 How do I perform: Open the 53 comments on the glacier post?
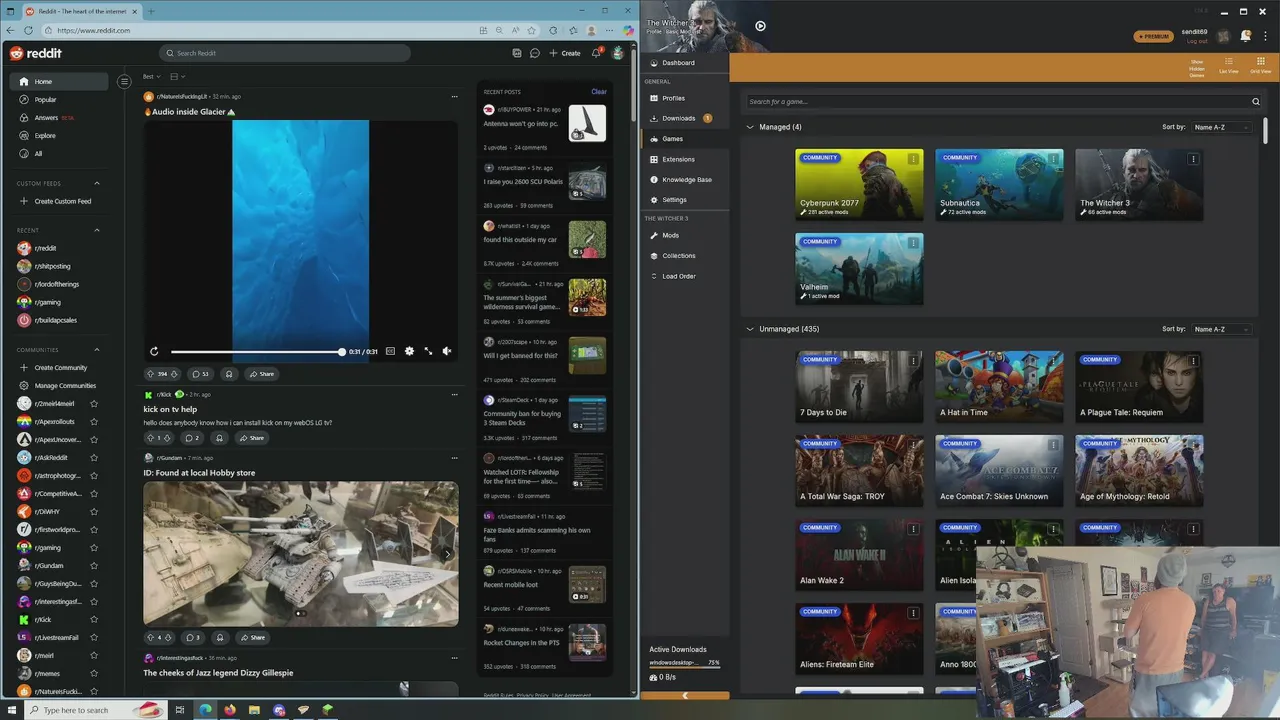(x=200, y=374)
